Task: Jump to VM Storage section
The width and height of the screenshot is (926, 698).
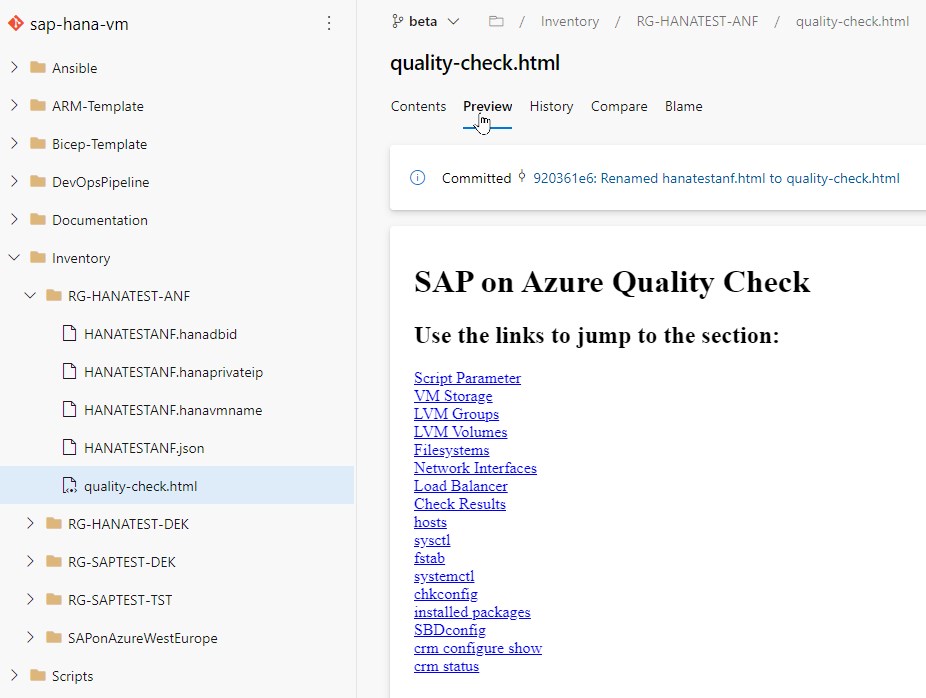Action: pyautogui.click(x=453, y=396)
